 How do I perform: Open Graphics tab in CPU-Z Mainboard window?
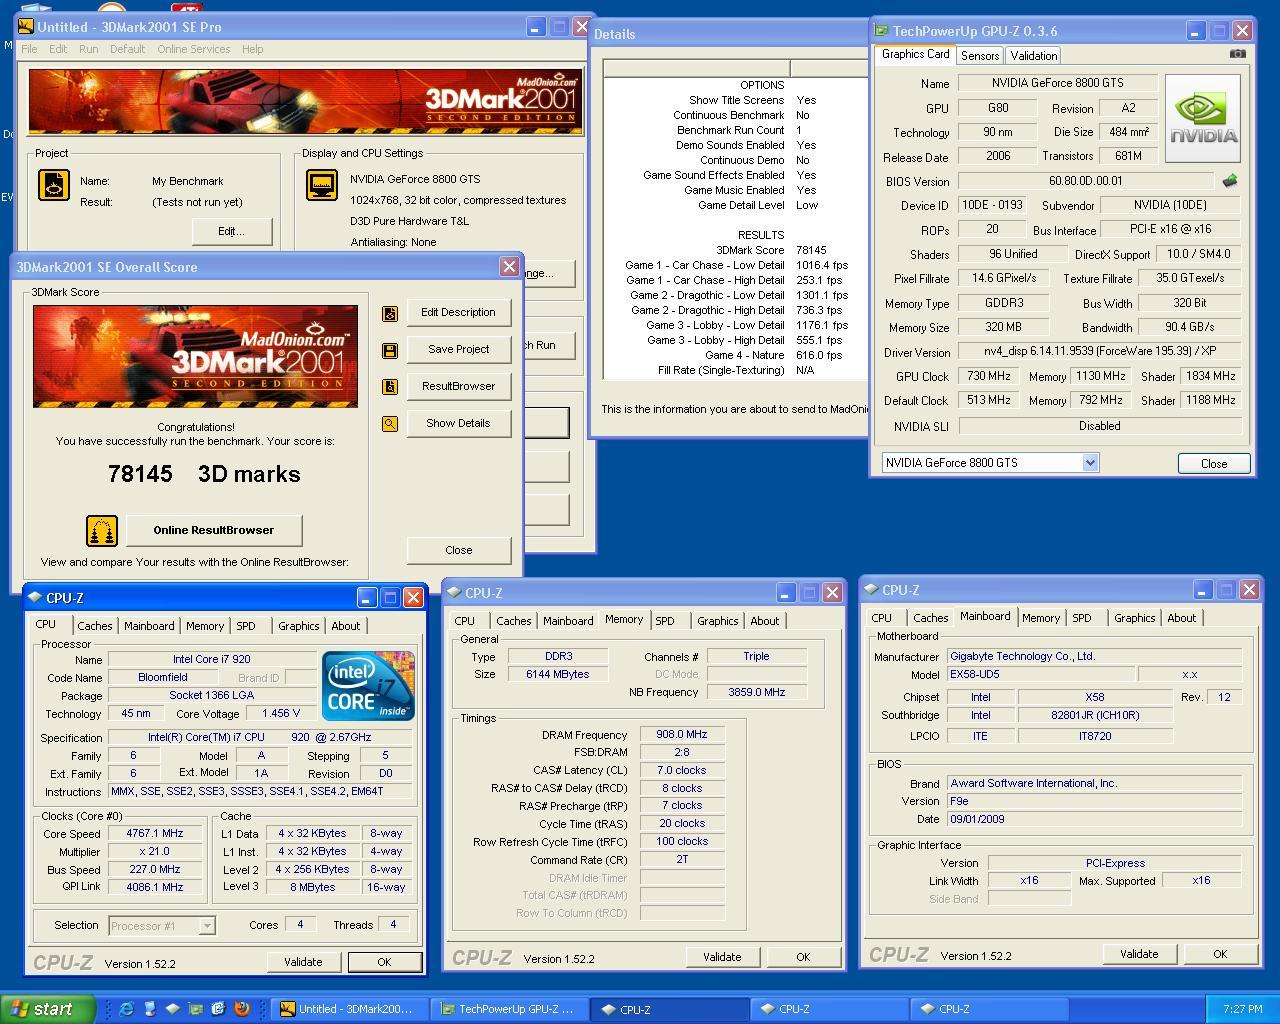[1134, 618]
